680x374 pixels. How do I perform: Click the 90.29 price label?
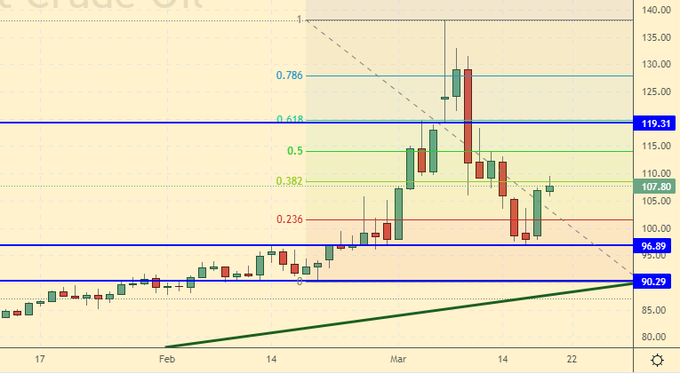(653, 282)
